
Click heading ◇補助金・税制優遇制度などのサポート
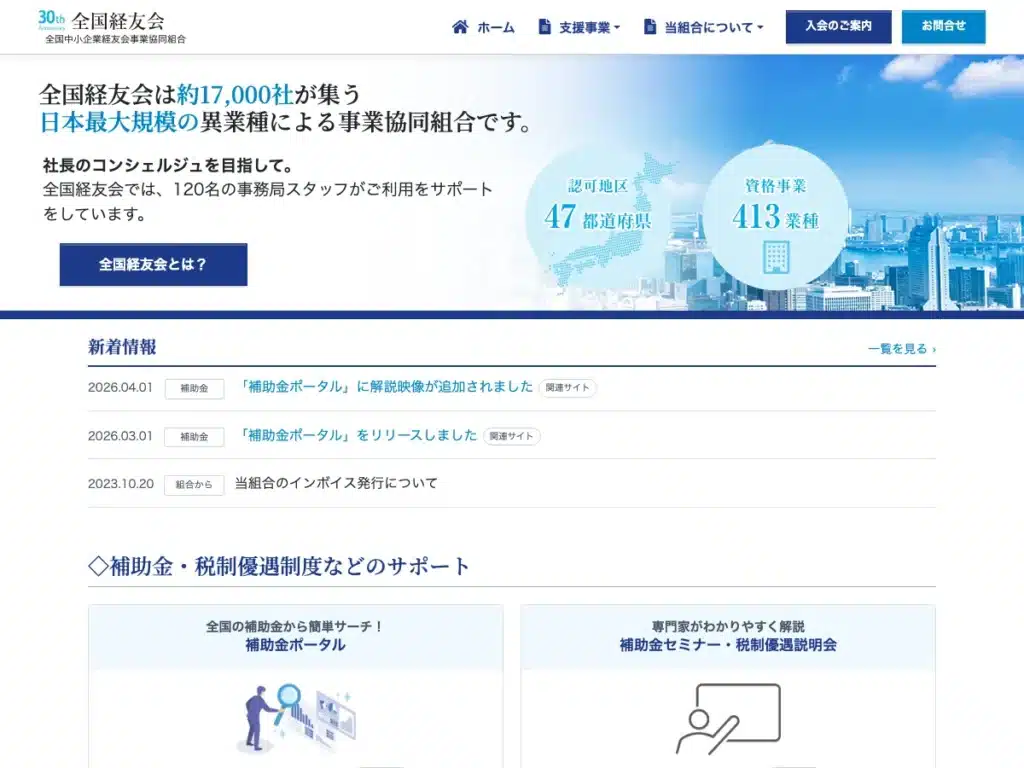coord(279,566)
